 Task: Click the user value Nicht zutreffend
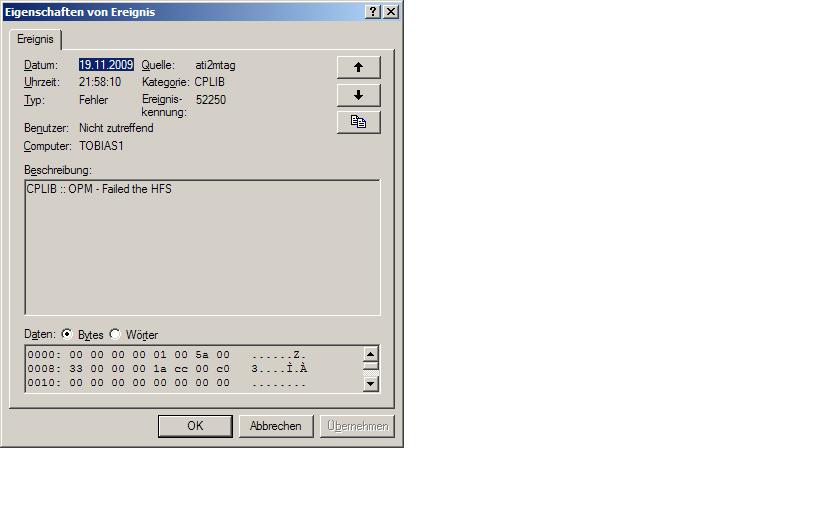click(116, 128)
